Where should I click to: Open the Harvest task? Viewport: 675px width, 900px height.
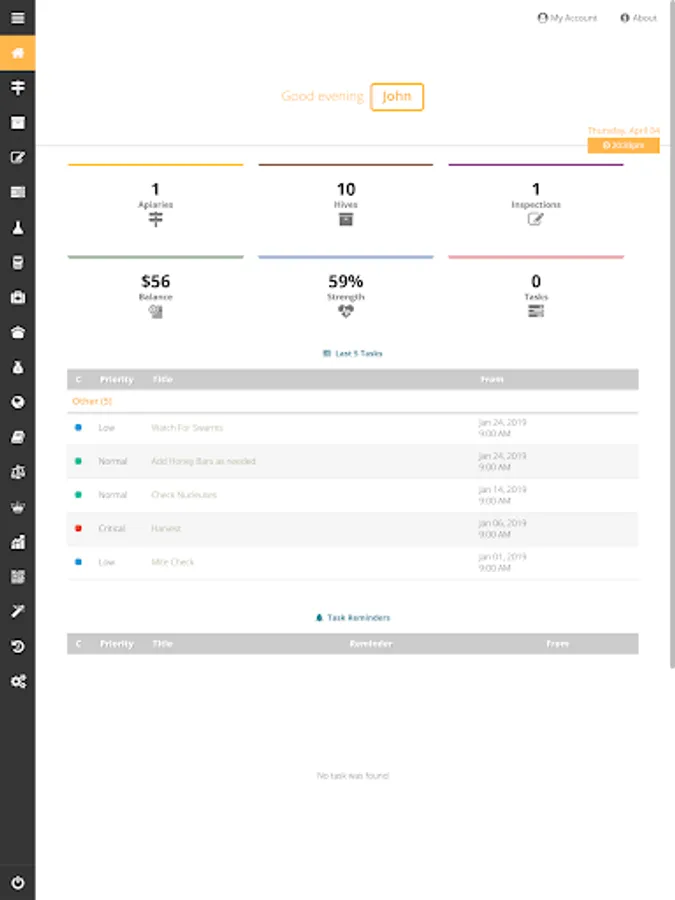coord(166,528)
